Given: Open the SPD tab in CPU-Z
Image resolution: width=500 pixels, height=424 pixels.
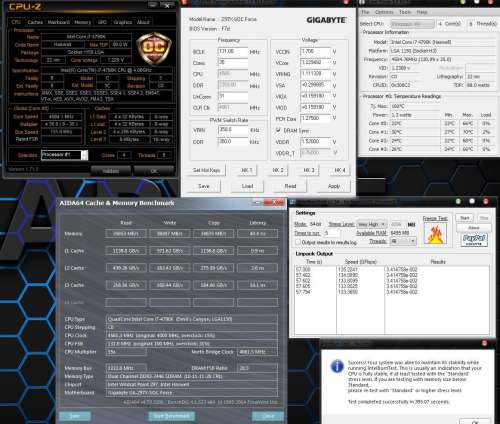Looking at the screenshot, I should tap(102, 22).
